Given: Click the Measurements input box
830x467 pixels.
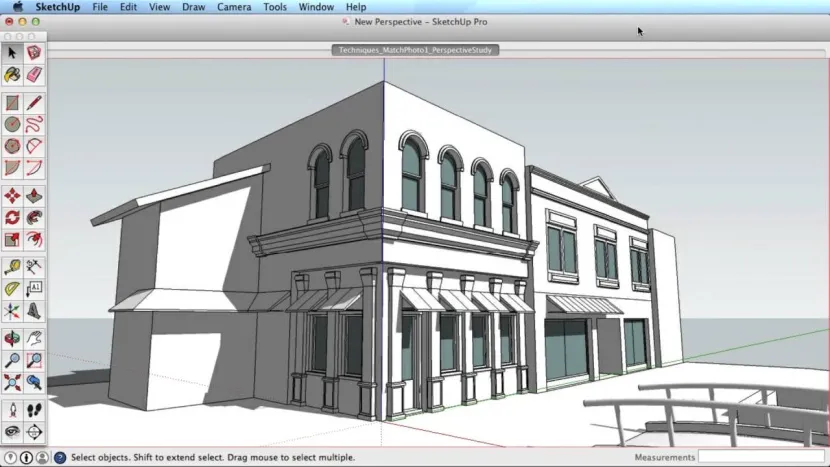Looking at the screenshot, I should tap(761, 457).
